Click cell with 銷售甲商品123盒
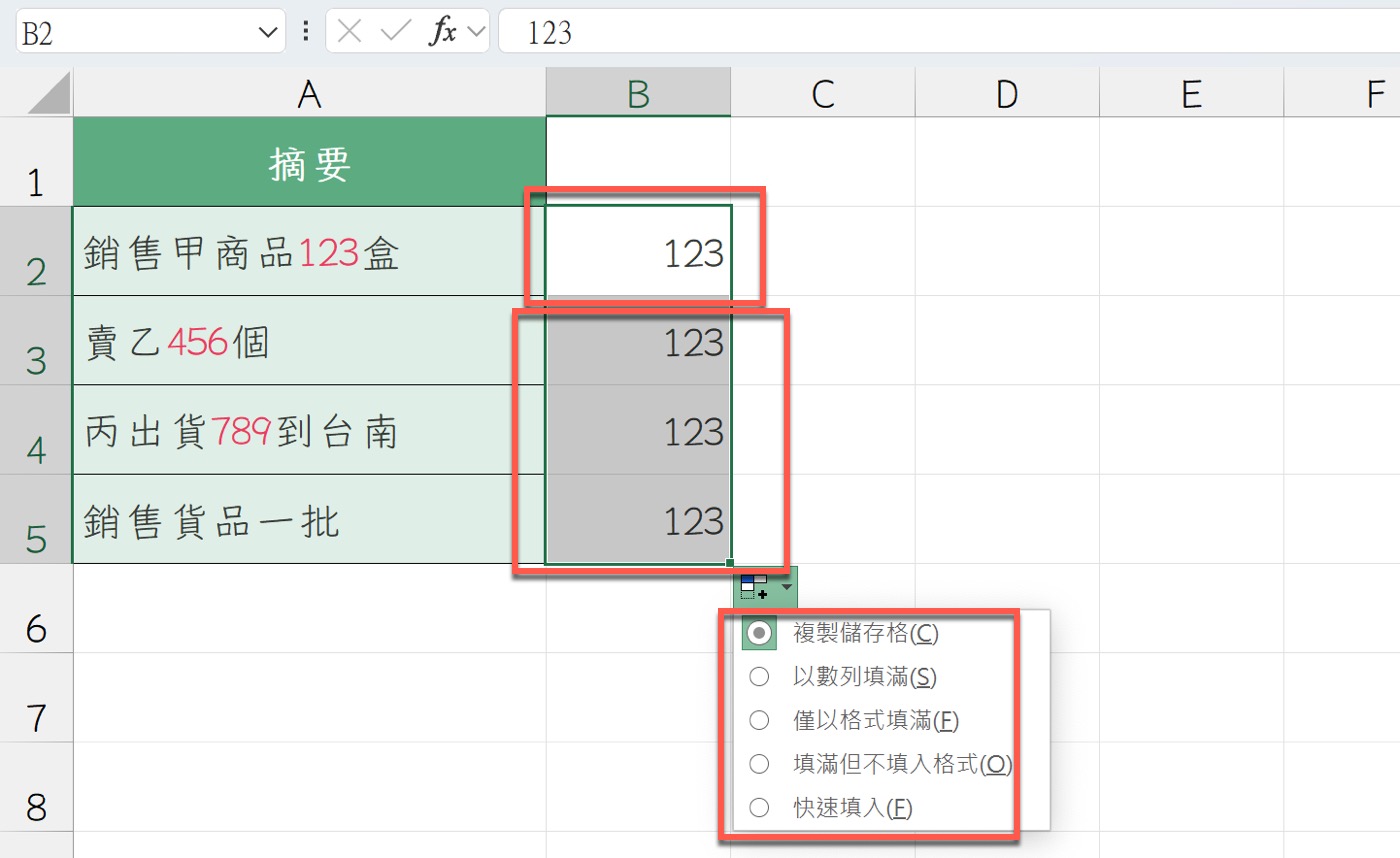The image size is (1400, 858). (x=310, y=251)
